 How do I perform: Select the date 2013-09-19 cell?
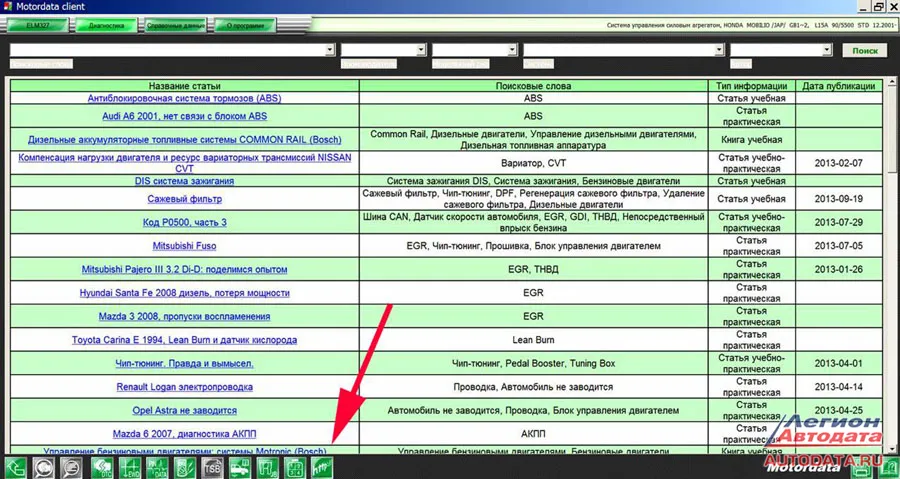pyautogui.click(x=839, y=199)
